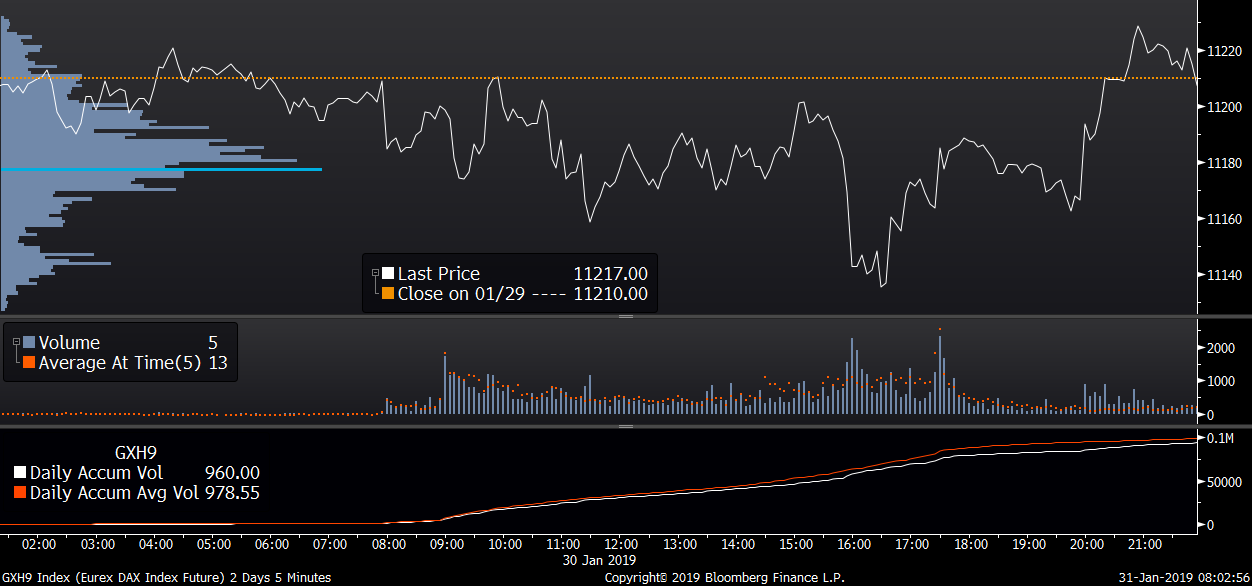This screenshot has height=586, width=1252.
Task: Click the orange dotted previous close line
Action: click(598, 77)
